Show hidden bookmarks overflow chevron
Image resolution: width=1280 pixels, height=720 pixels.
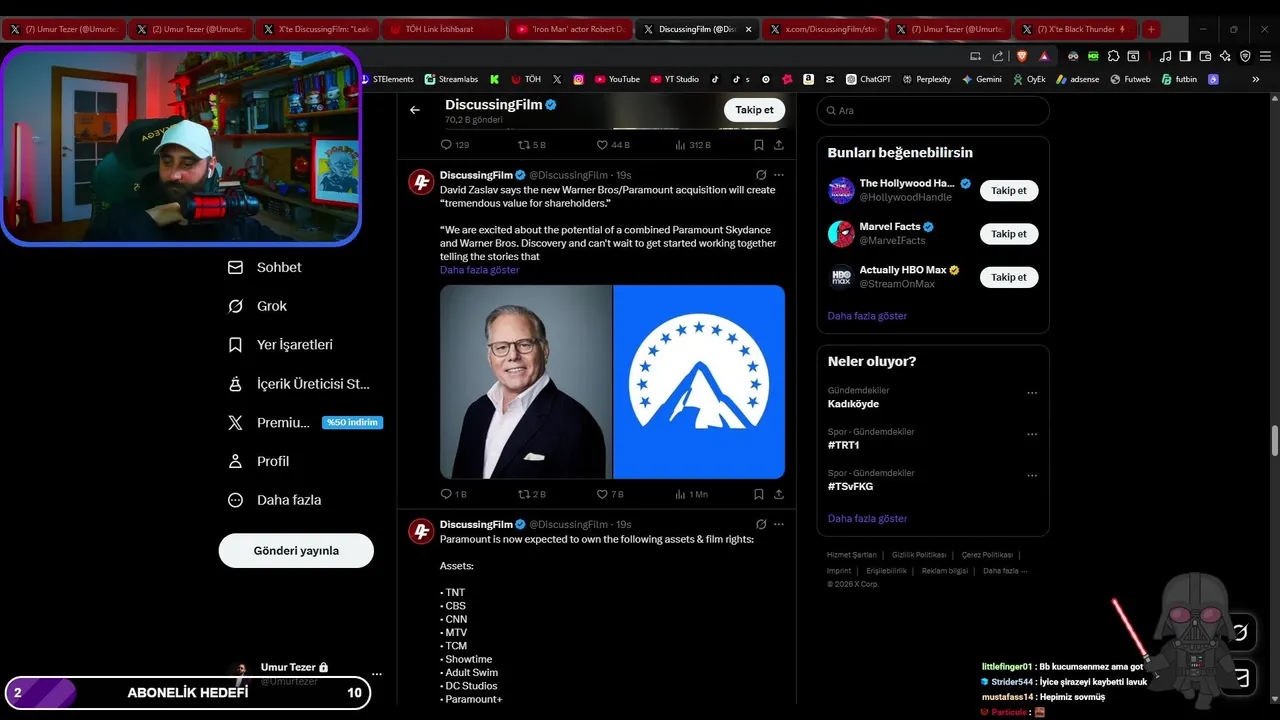point(1255,79)
